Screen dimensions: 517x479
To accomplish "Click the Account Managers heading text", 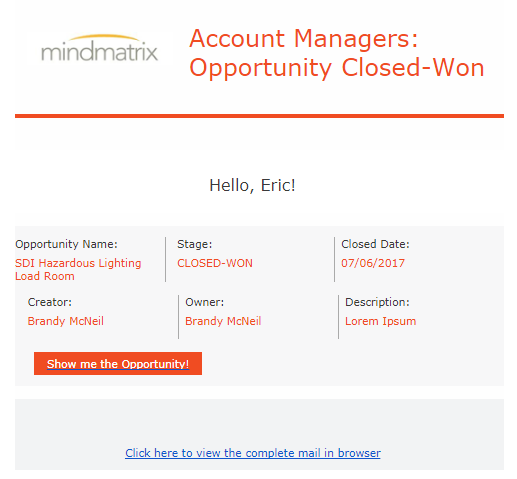I will [304, 38].
